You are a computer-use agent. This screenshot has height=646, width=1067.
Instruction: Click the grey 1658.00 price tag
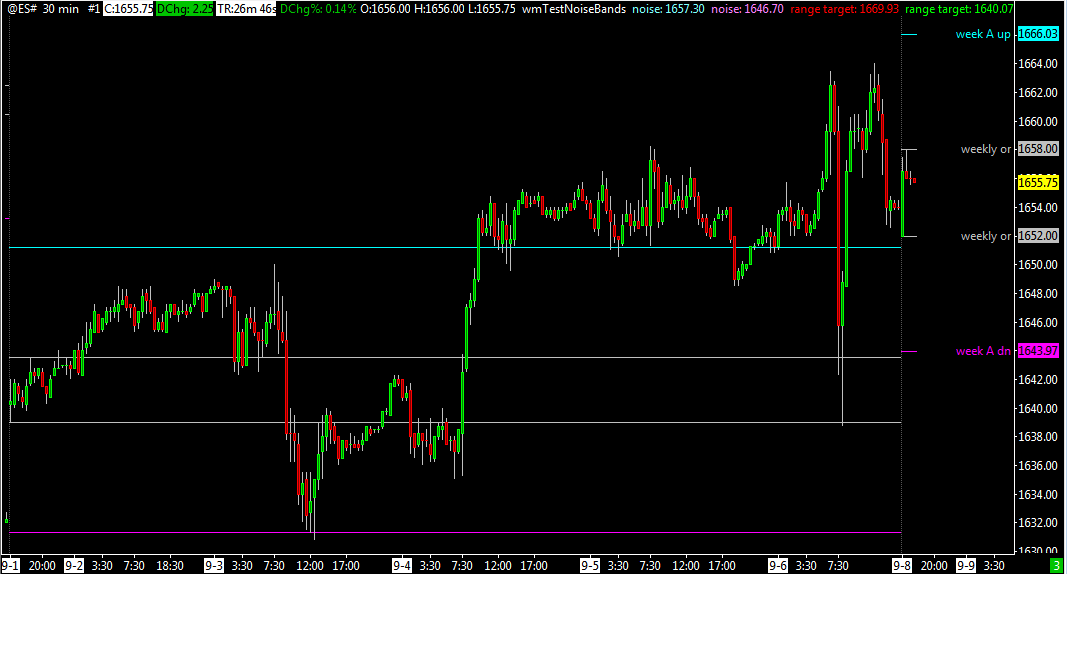click(1038, 149)
